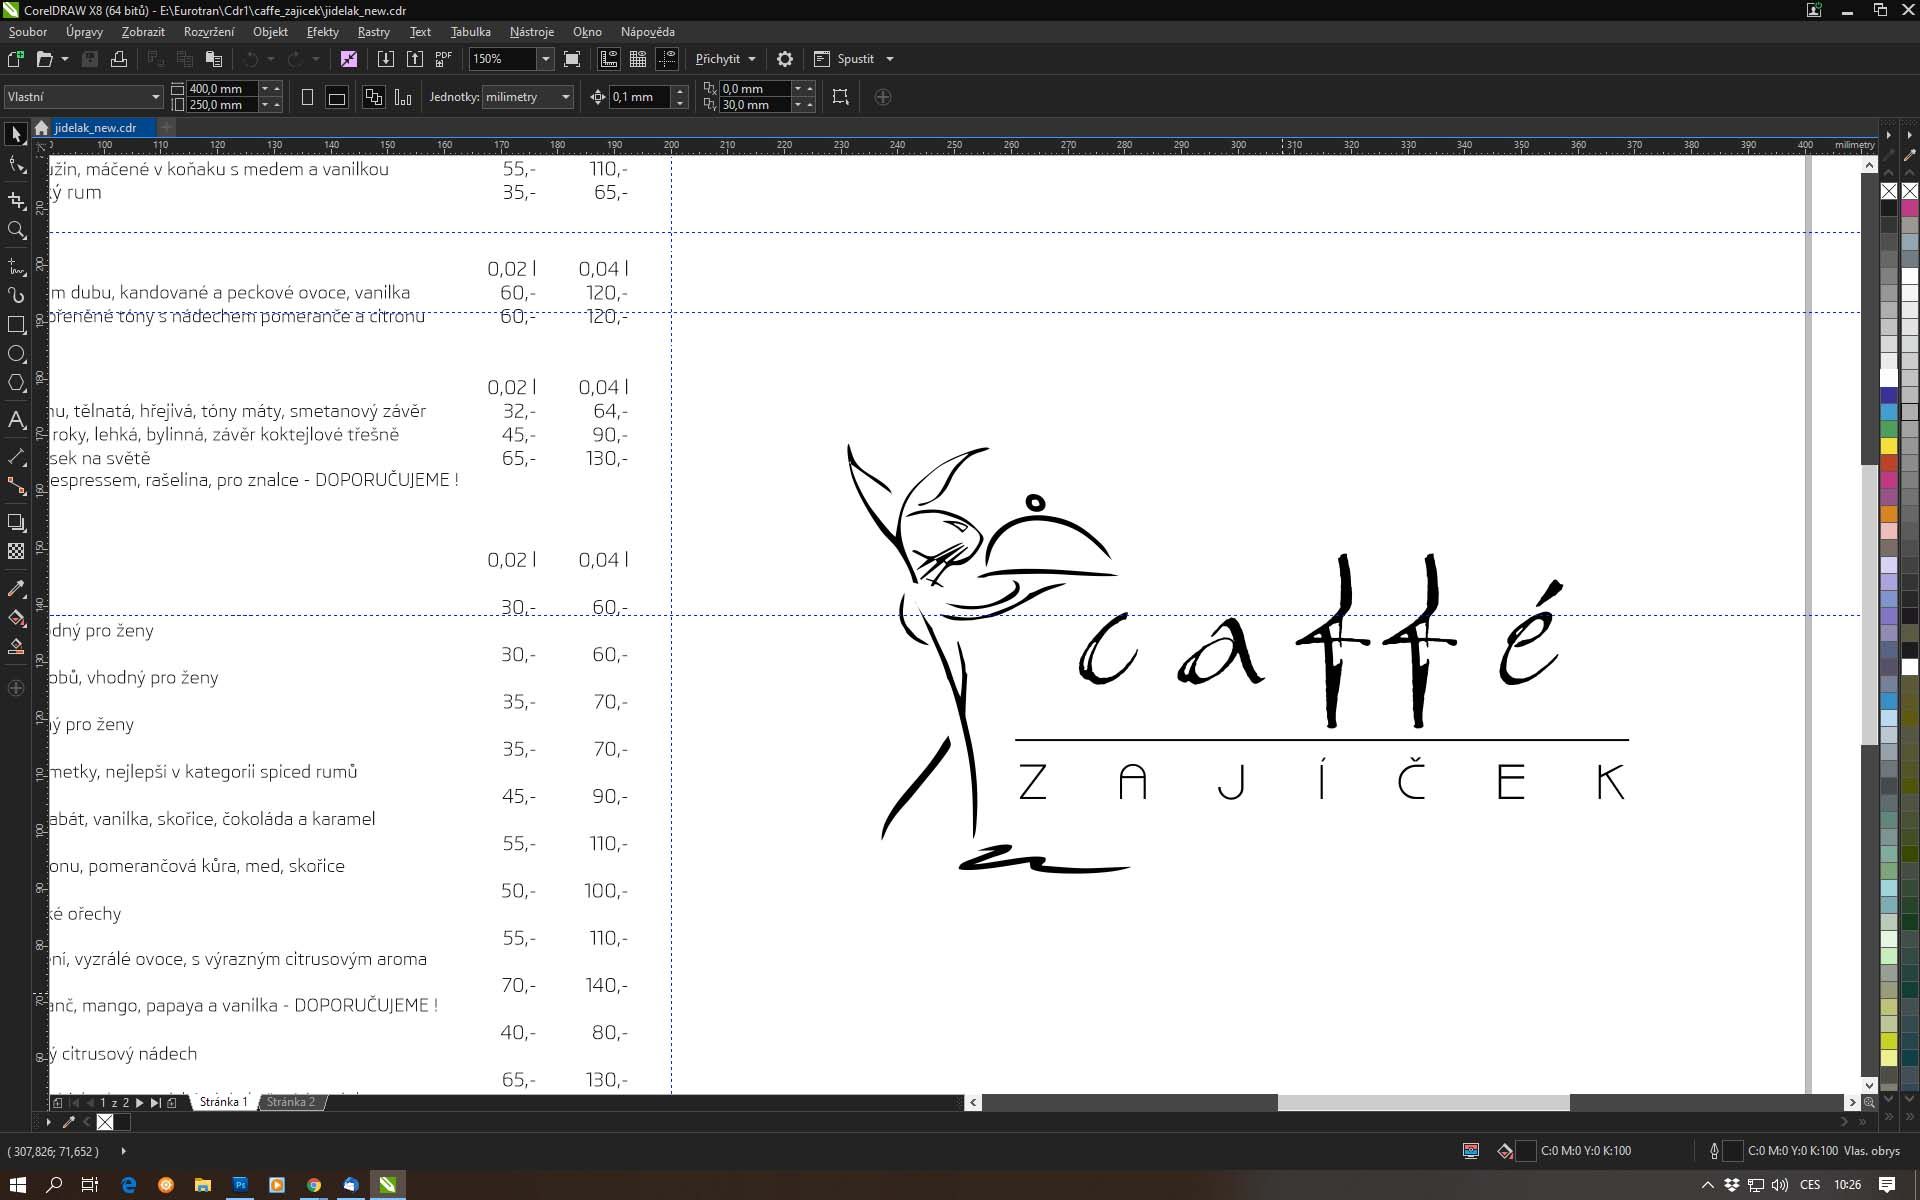1920x1200 pixels.
Task: Select the Text tool
Action: [16, 420]
